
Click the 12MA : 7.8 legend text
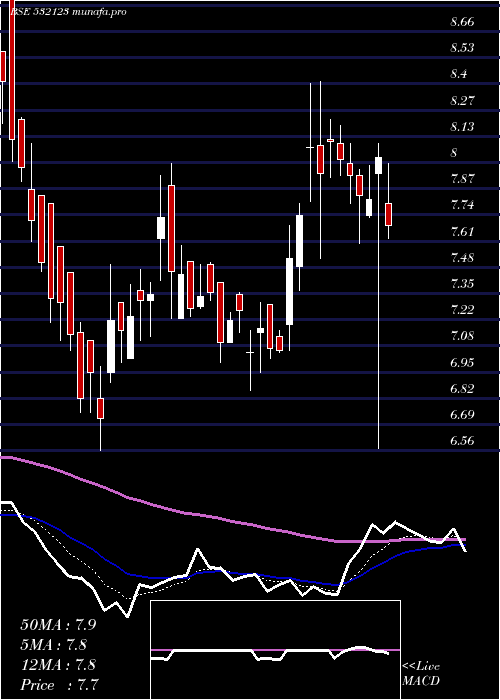pos(58,665)
